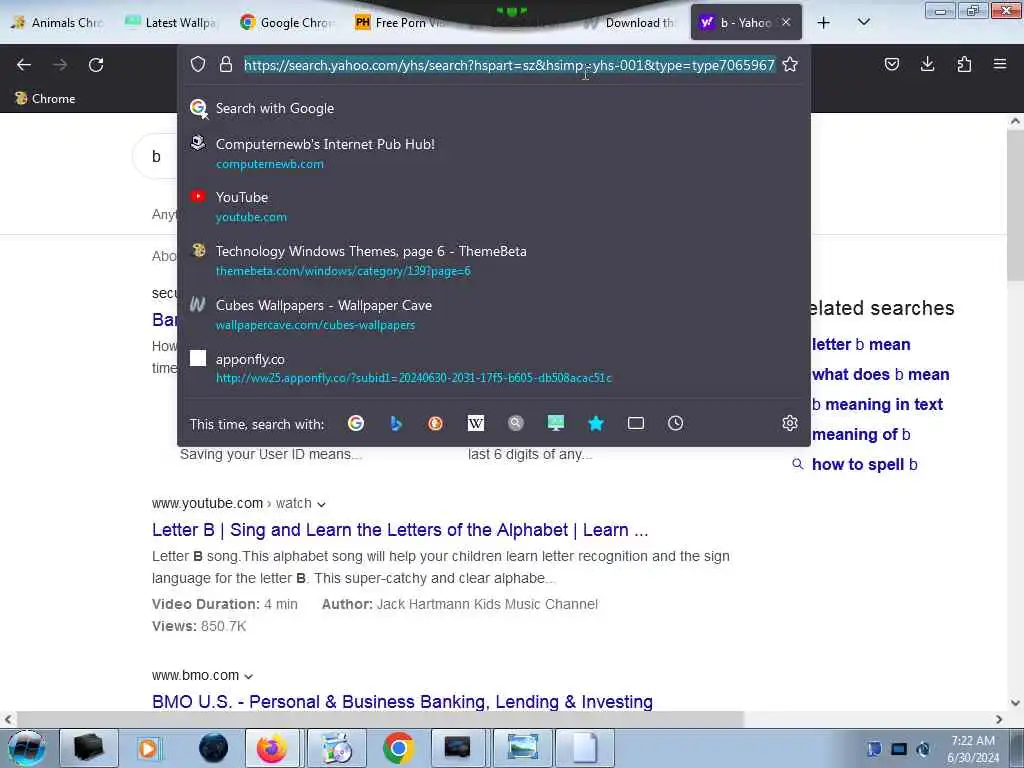List all tabs dropdown arrow
1024x768 pixels.
pos(863,23)
